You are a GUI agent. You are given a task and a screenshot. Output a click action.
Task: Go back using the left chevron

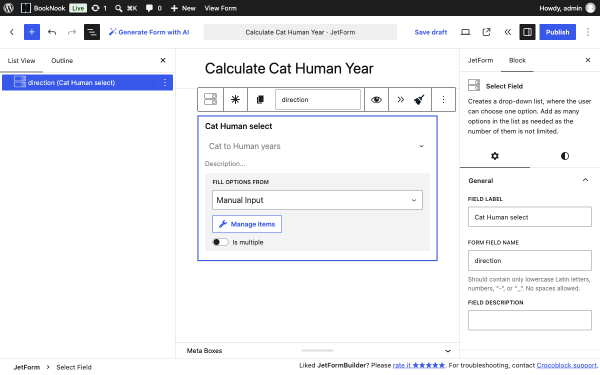[12, 32]
